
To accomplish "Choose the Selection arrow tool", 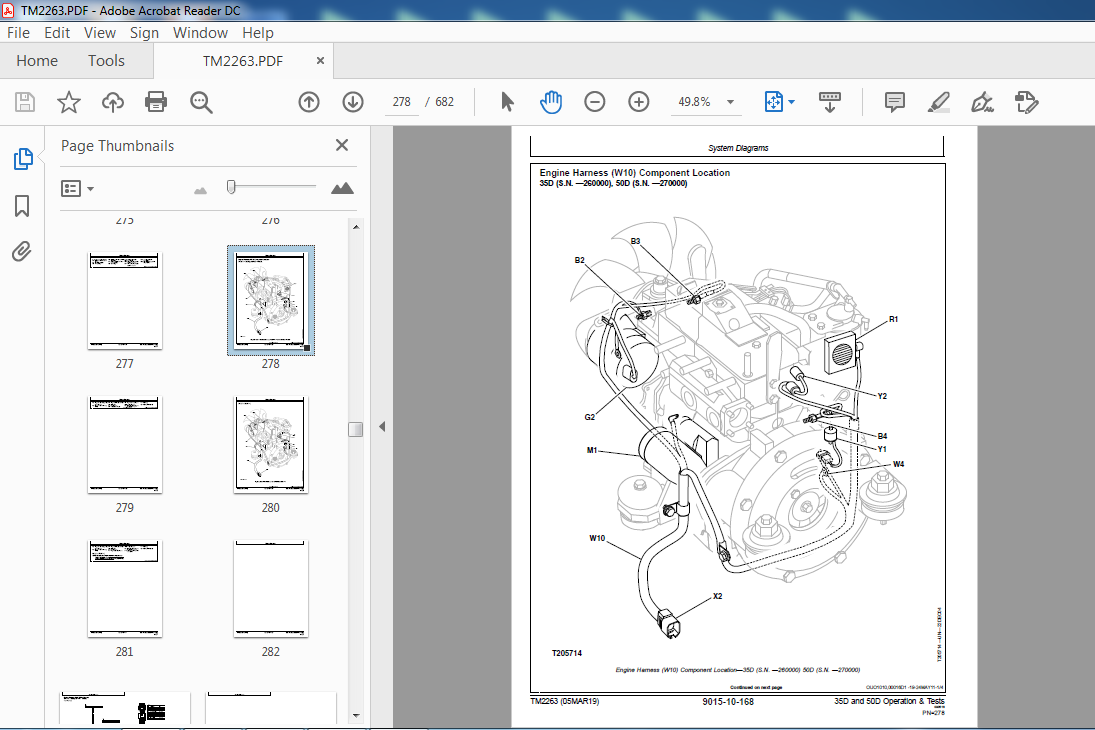I will 508,102.
